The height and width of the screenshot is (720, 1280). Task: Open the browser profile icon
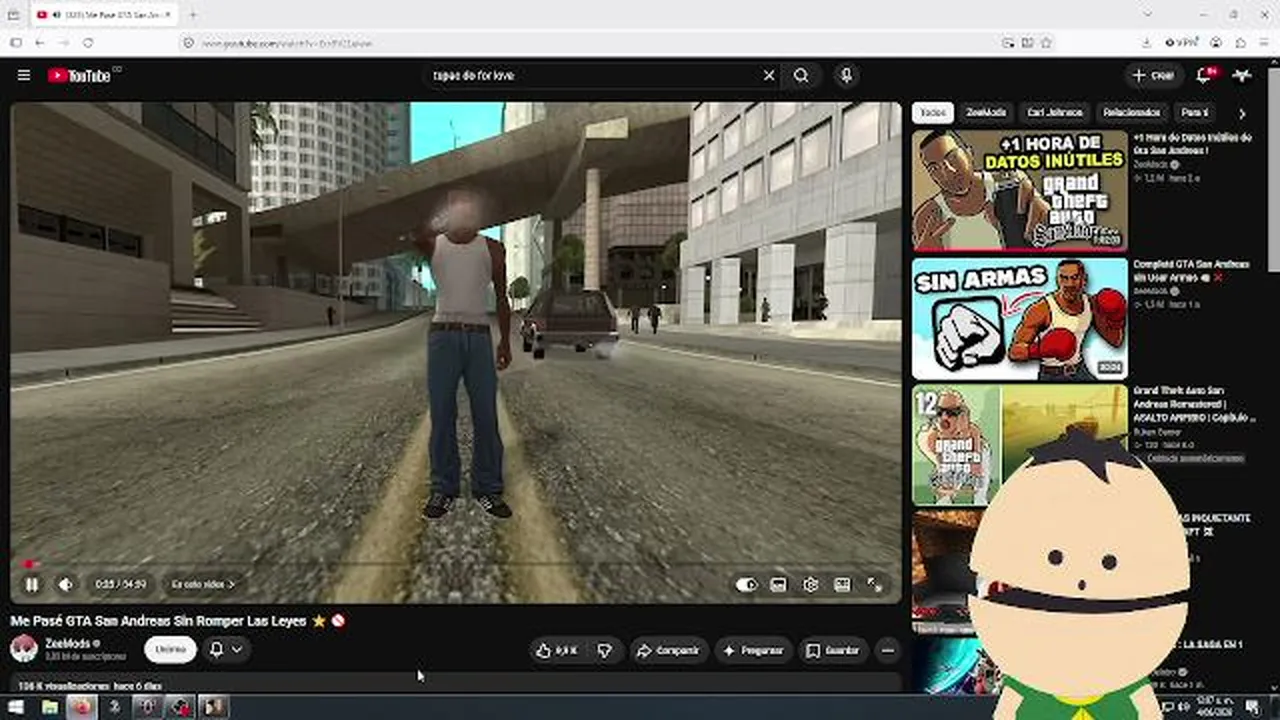pos(1216,43)
